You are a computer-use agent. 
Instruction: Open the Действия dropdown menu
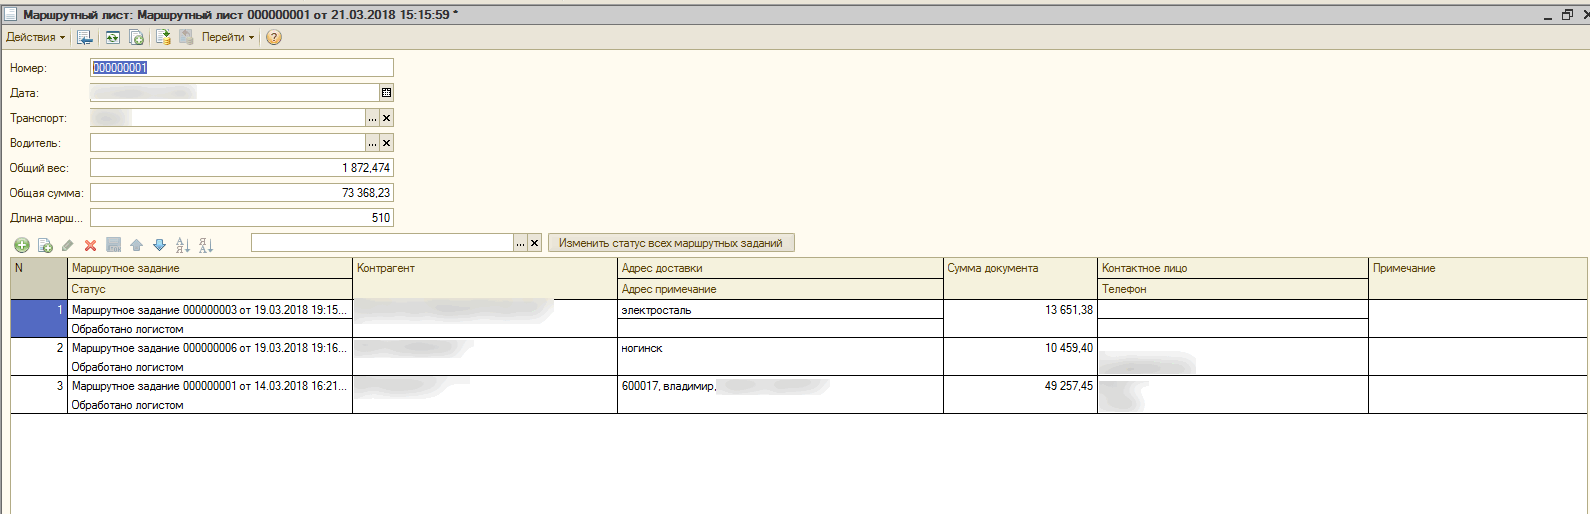[x=35, y=37]
